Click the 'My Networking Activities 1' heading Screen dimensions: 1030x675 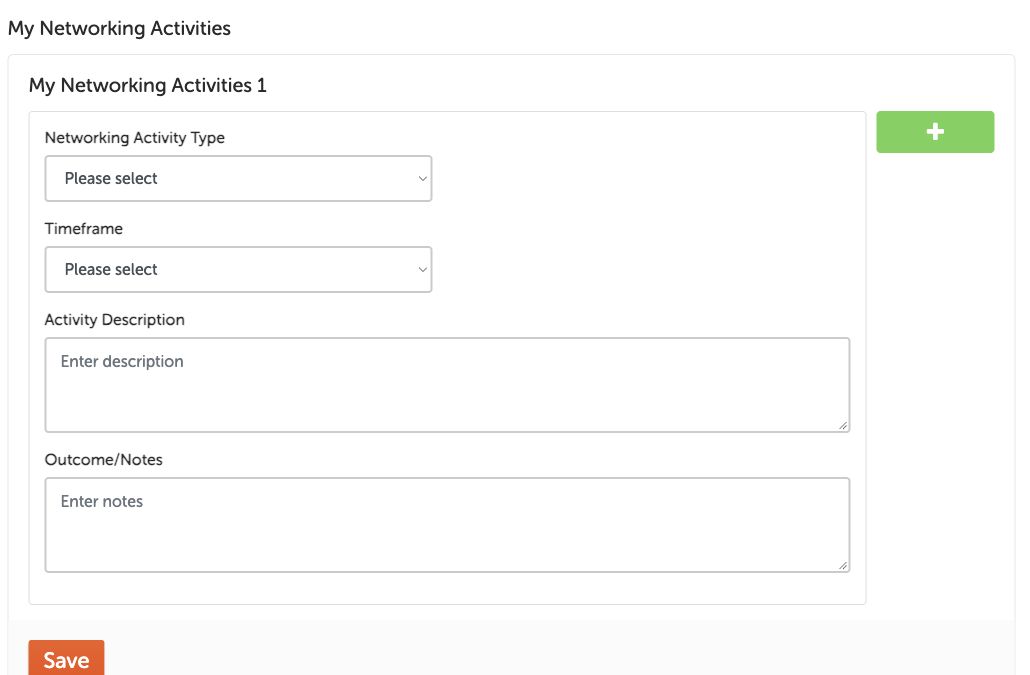click(148, 85)
